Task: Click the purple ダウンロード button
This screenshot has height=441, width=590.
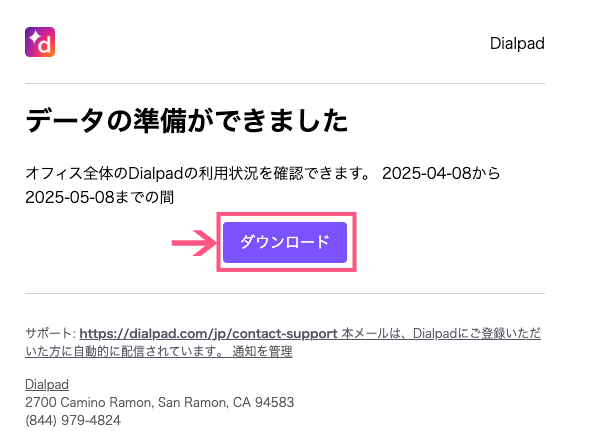Action: (285, 242)
